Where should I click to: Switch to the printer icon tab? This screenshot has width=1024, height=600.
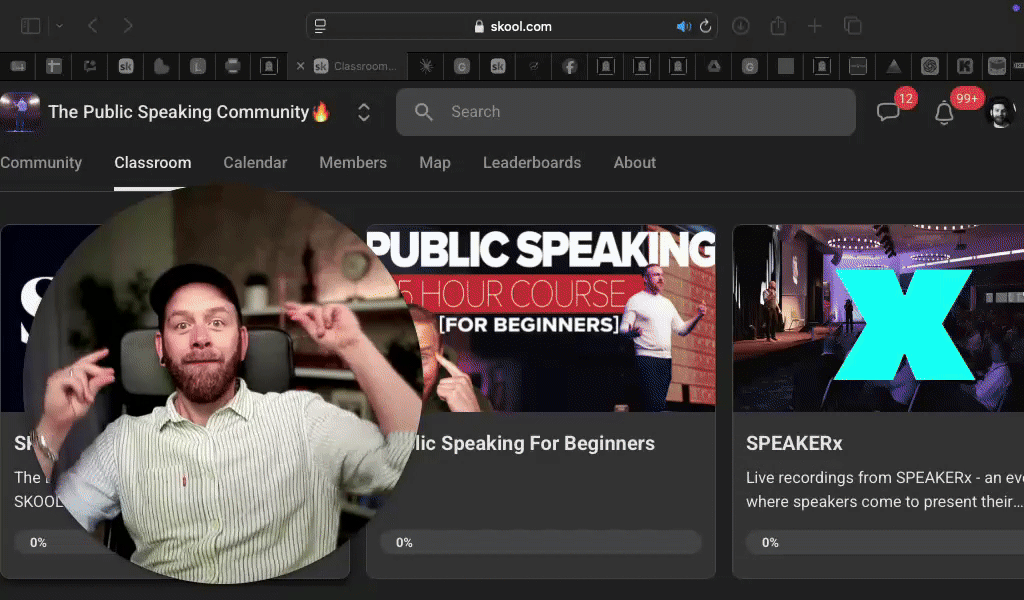232,66
